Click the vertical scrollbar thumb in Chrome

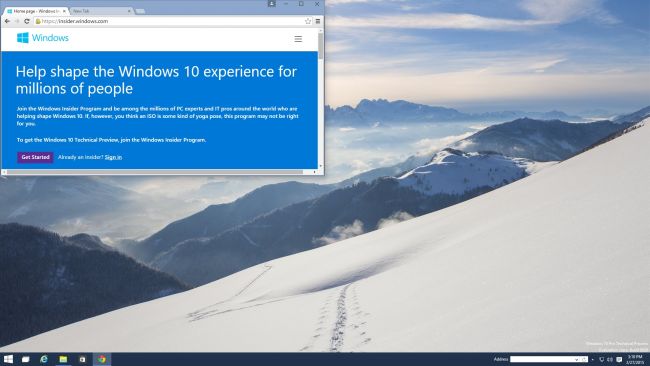coord(320,46)
